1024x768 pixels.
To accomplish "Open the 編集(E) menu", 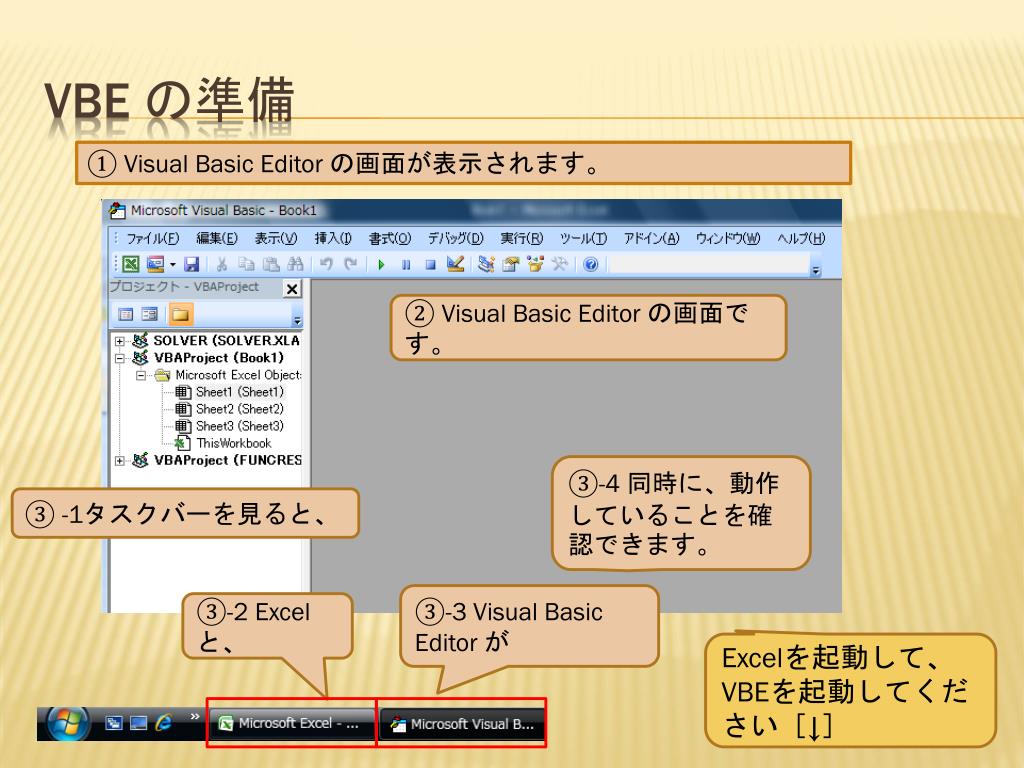I will [217, 238].
